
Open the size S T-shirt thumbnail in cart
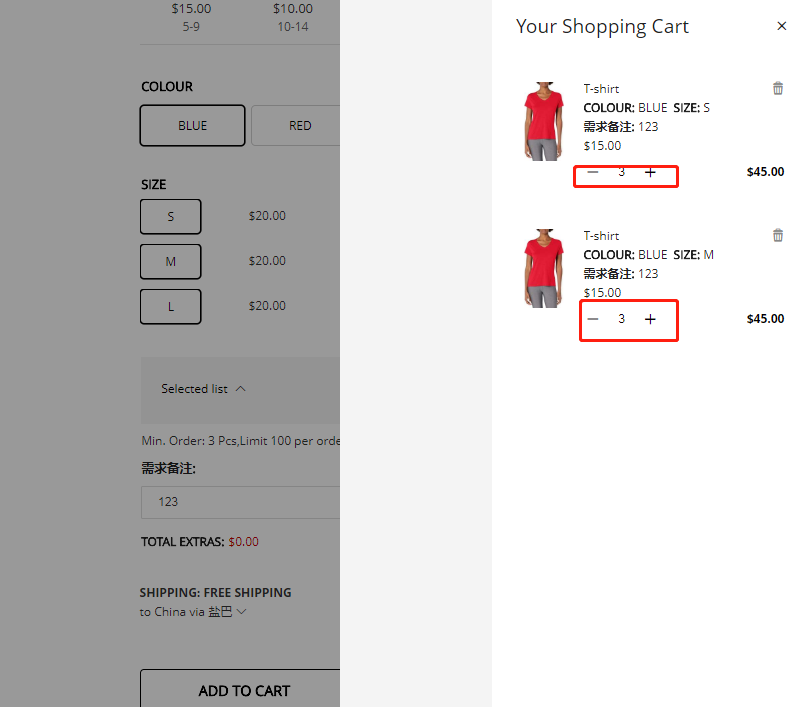pyautogui.click(x=543, y=121)
